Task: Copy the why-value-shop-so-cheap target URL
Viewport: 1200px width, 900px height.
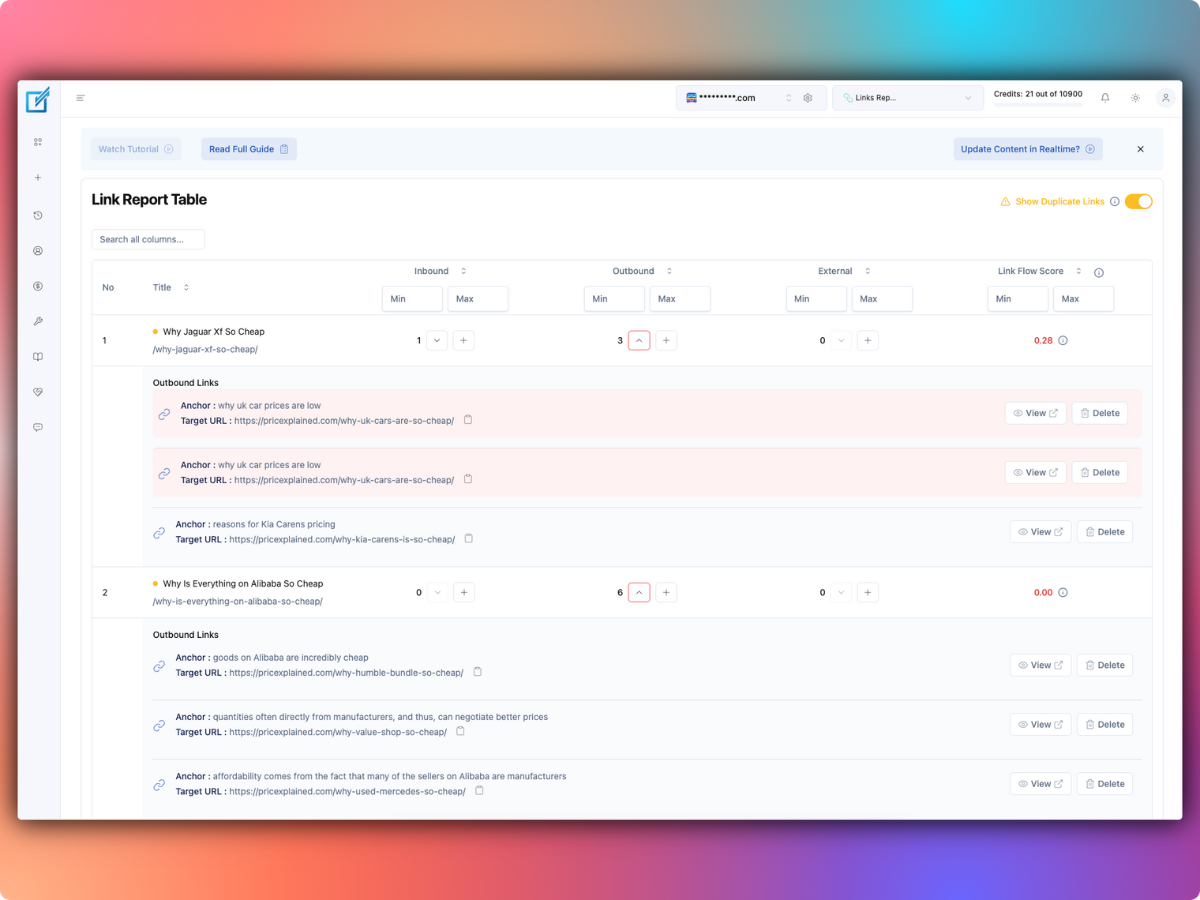Action: (461, 731)
